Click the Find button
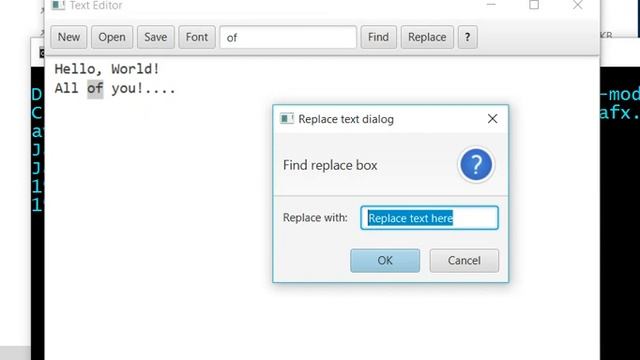 (x=378, y=37)
